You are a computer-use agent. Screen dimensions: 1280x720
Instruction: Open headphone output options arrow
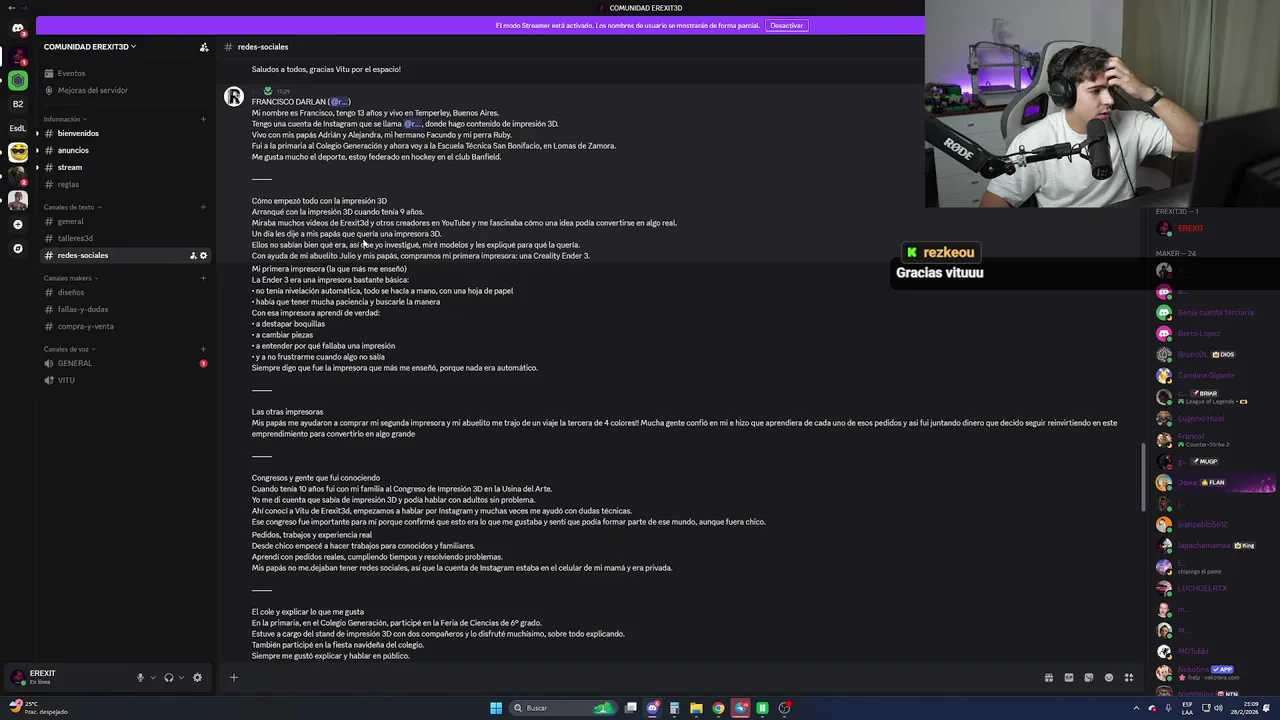click(182, 677)
